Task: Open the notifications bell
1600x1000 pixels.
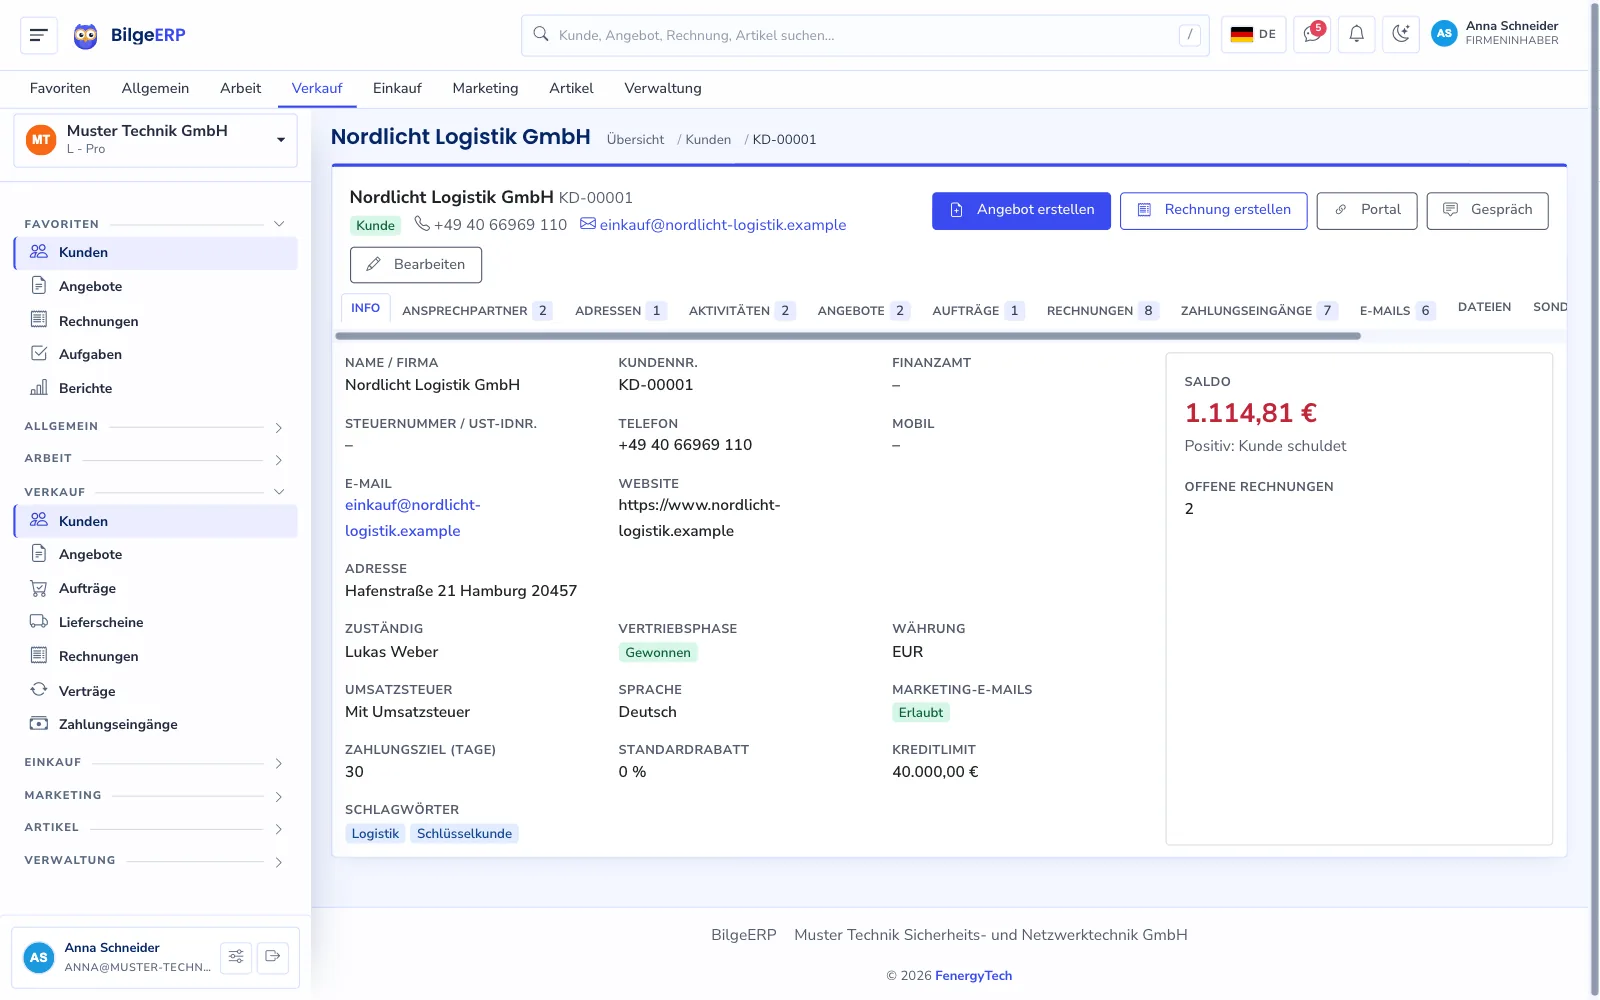Action: point(1356,34)
